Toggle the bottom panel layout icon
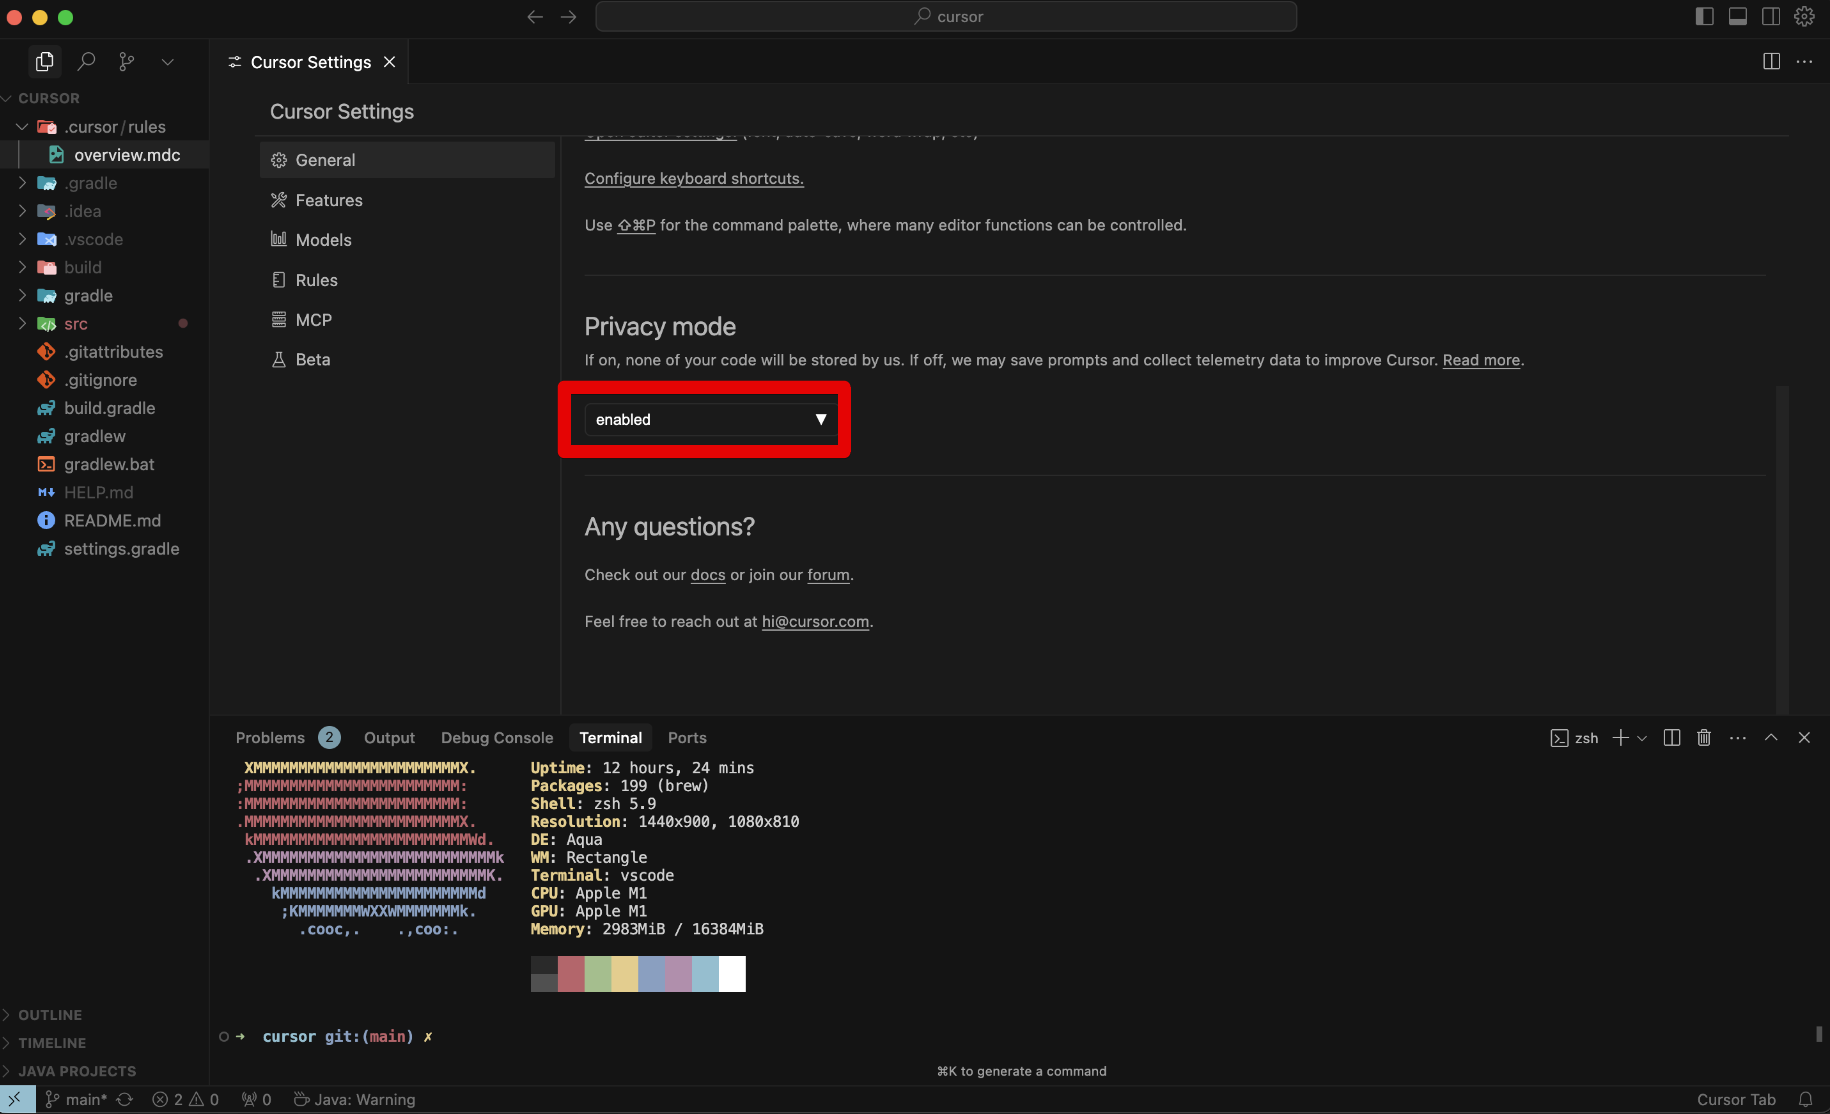This screenshot has width=1830, height=1114. pos(1738,16)
